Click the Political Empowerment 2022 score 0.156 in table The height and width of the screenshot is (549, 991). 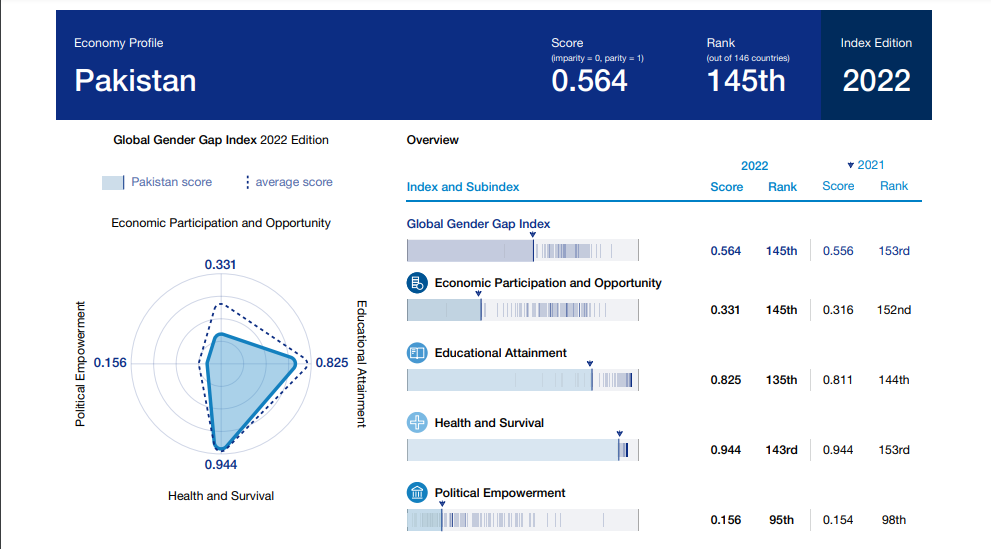[726, 520]
